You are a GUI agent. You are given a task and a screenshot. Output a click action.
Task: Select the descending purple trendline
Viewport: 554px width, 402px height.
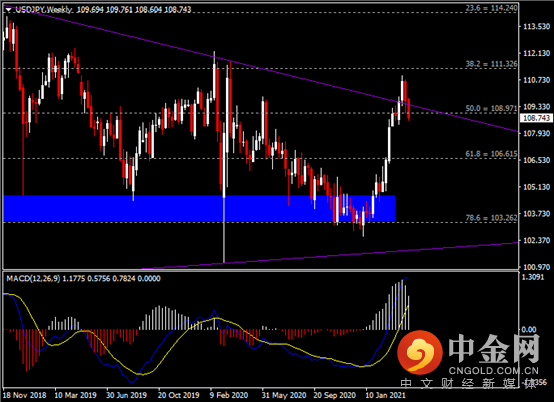click(260, 69)
